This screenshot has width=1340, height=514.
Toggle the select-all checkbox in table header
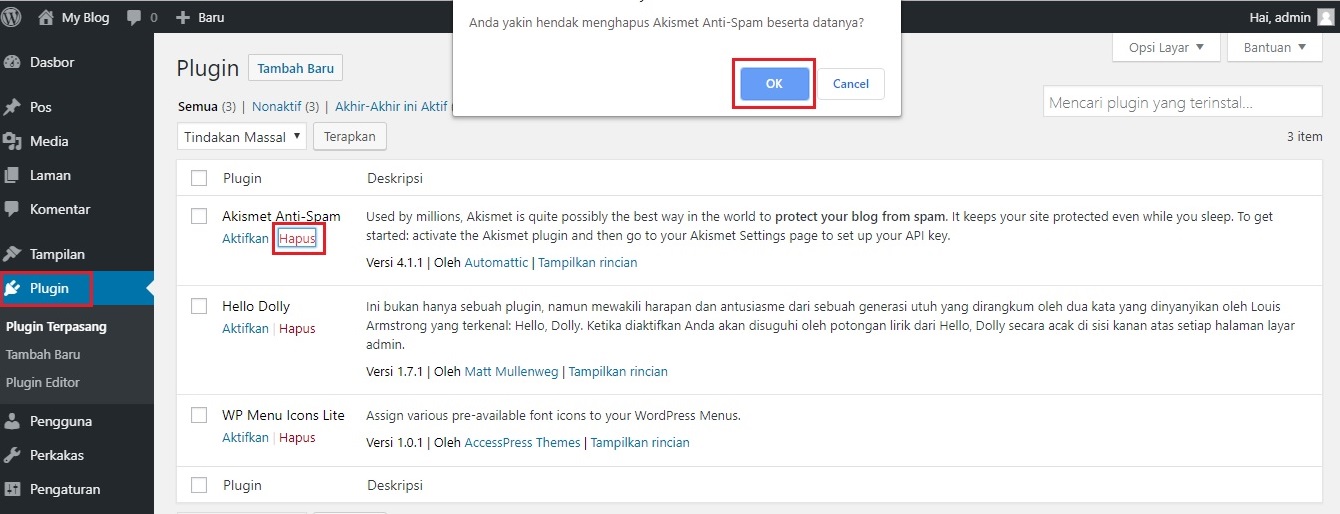[199, 178]
